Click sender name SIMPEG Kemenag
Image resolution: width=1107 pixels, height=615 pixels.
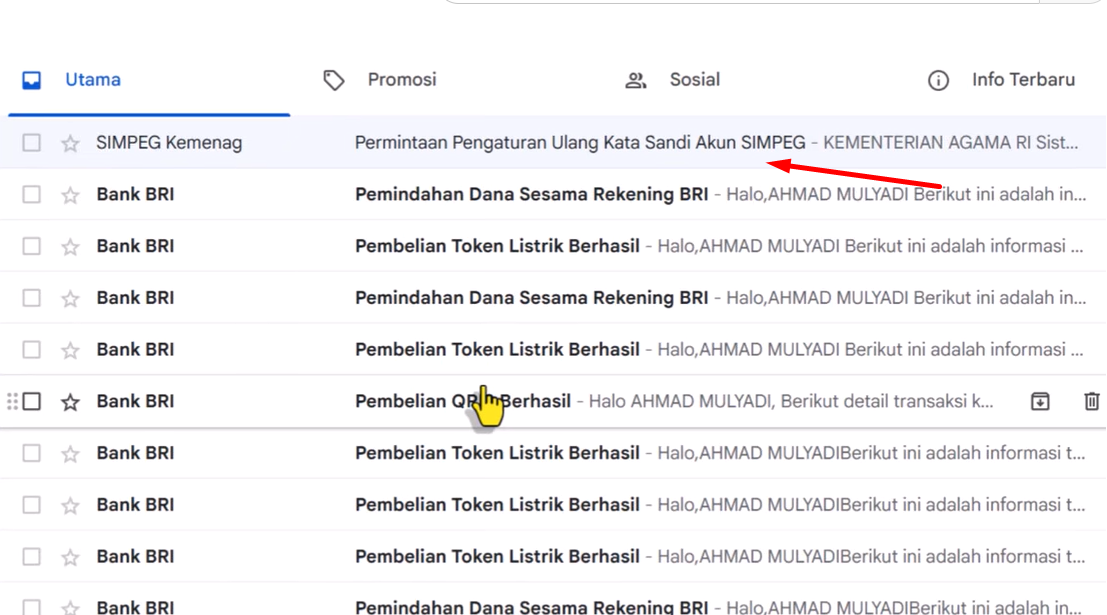(169, 143)
